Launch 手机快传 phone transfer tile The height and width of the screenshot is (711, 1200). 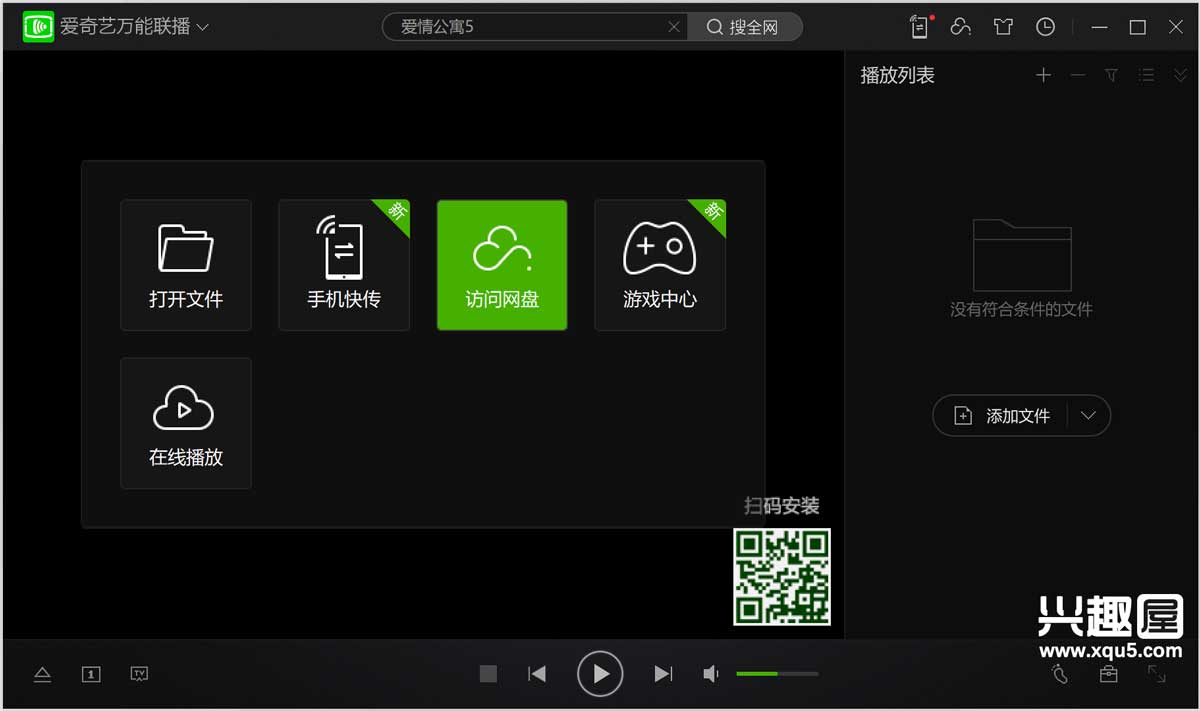[344, 265]
